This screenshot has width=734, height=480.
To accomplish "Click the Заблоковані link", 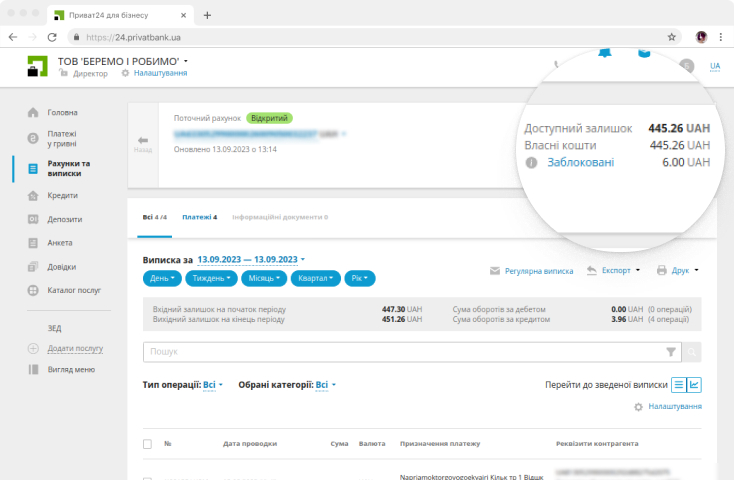I will pos(581,162).
